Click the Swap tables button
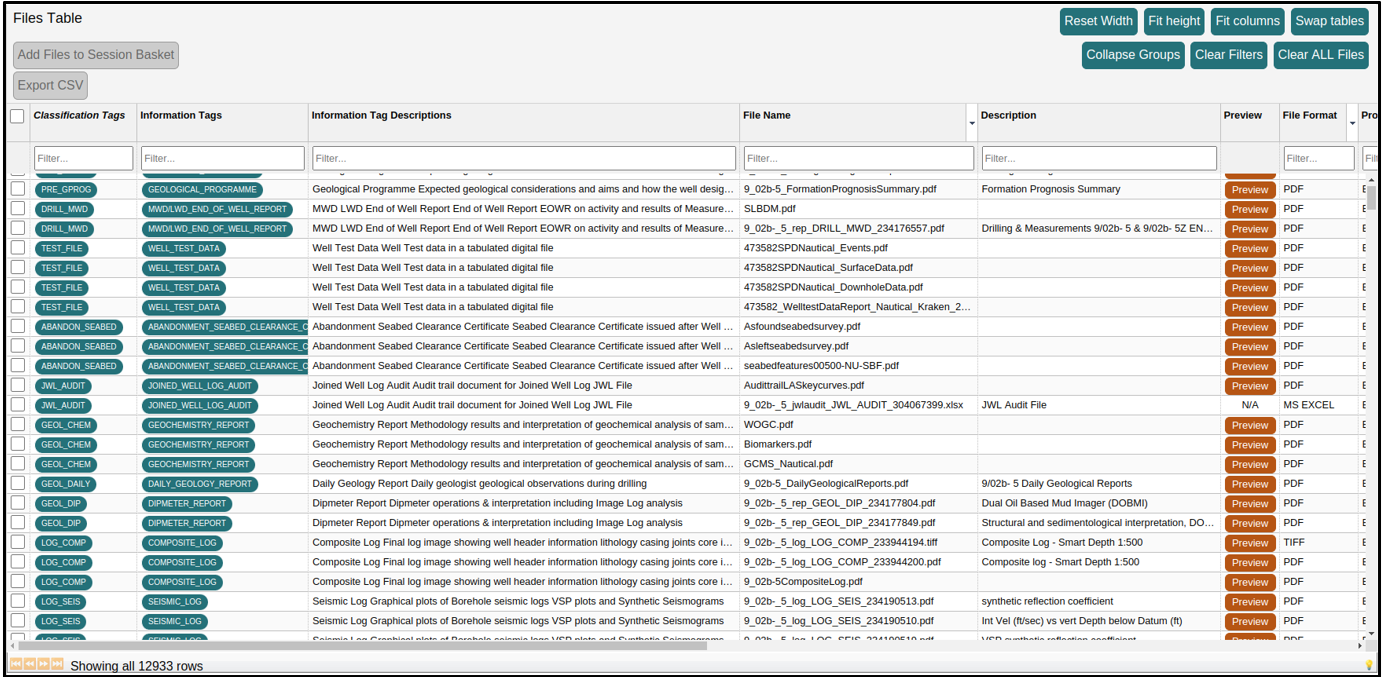1382x677 pixels. 1329,21
